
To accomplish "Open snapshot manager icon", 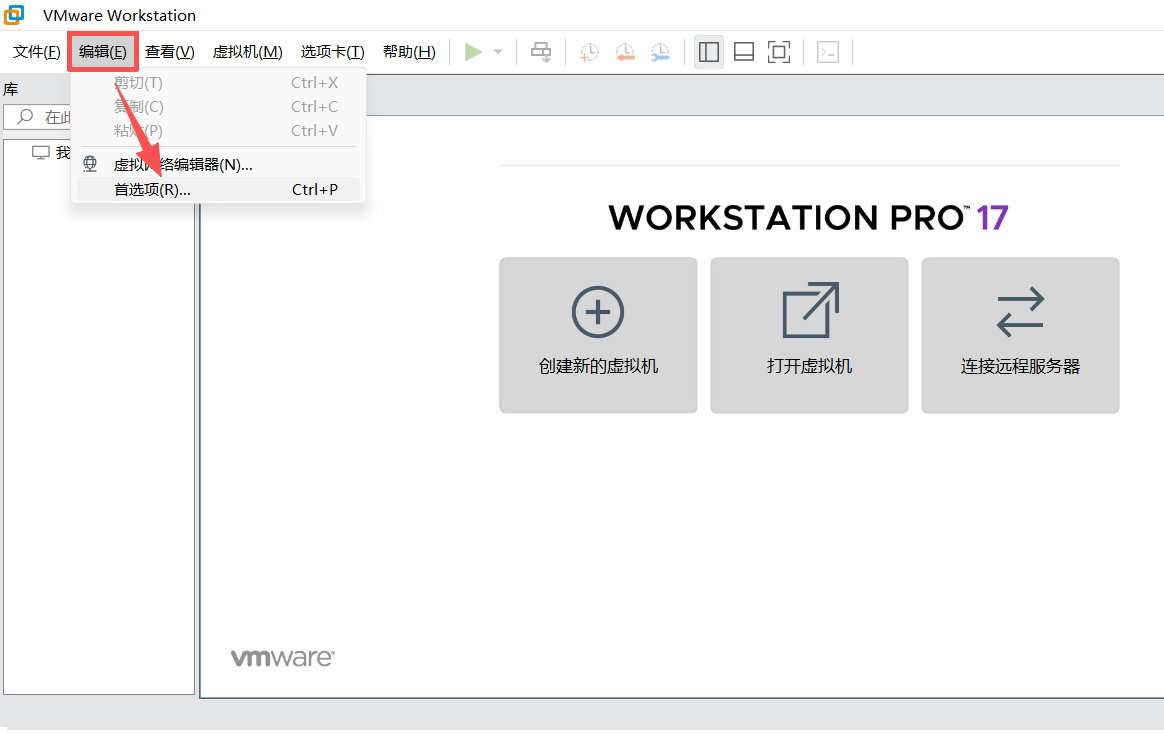I will click(660, 52).
